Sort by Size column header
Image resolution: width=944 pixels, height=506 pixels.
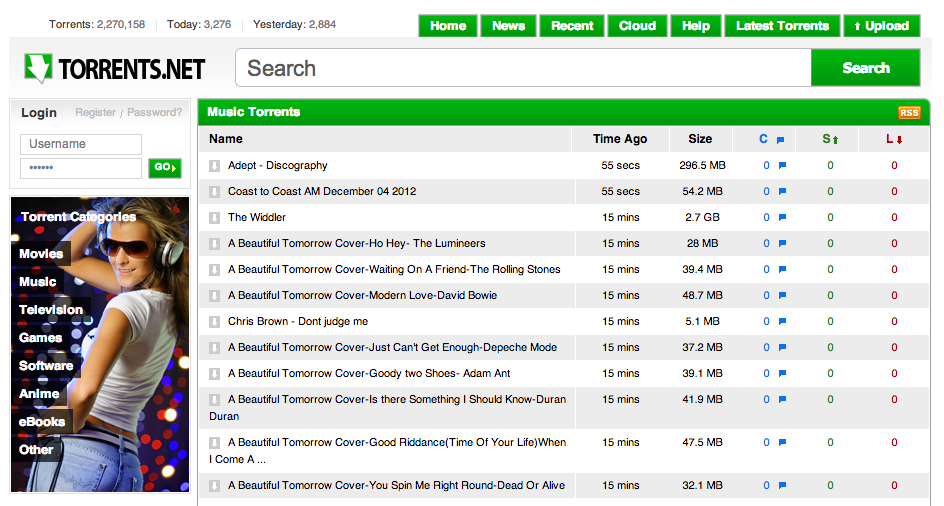(x=700, y=139)
